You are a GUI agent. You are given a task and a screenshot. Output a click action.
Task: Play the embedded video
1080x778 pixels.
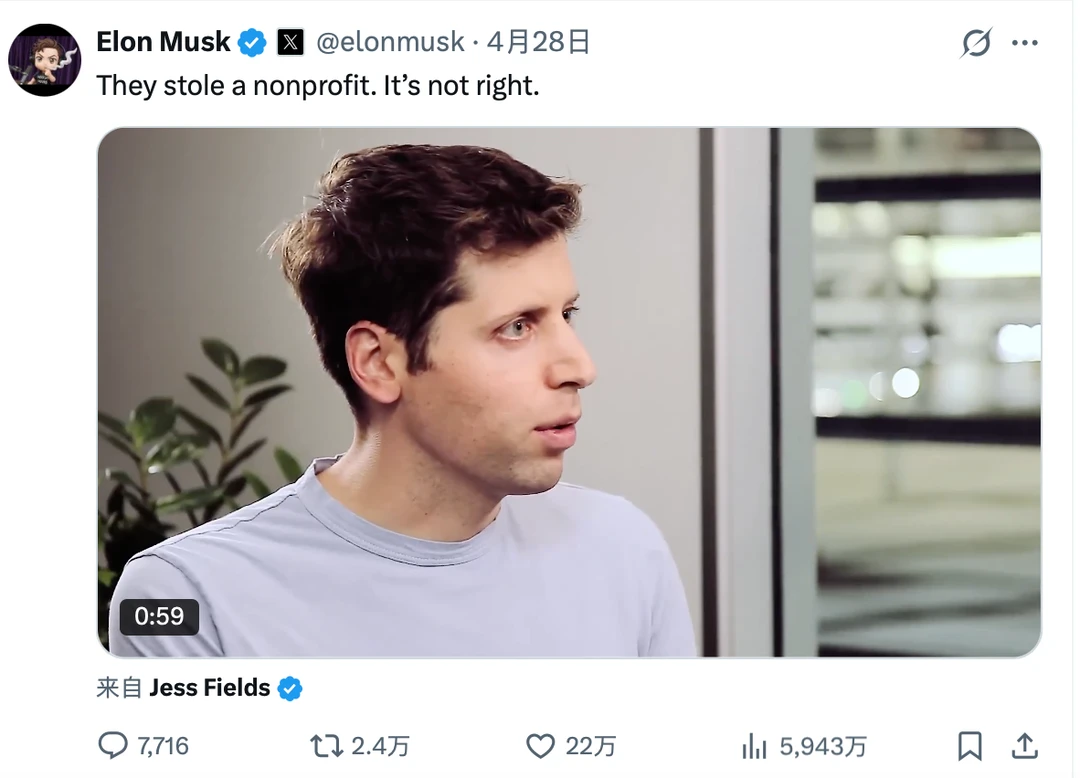pyautogui.click(x=569, y=392)
